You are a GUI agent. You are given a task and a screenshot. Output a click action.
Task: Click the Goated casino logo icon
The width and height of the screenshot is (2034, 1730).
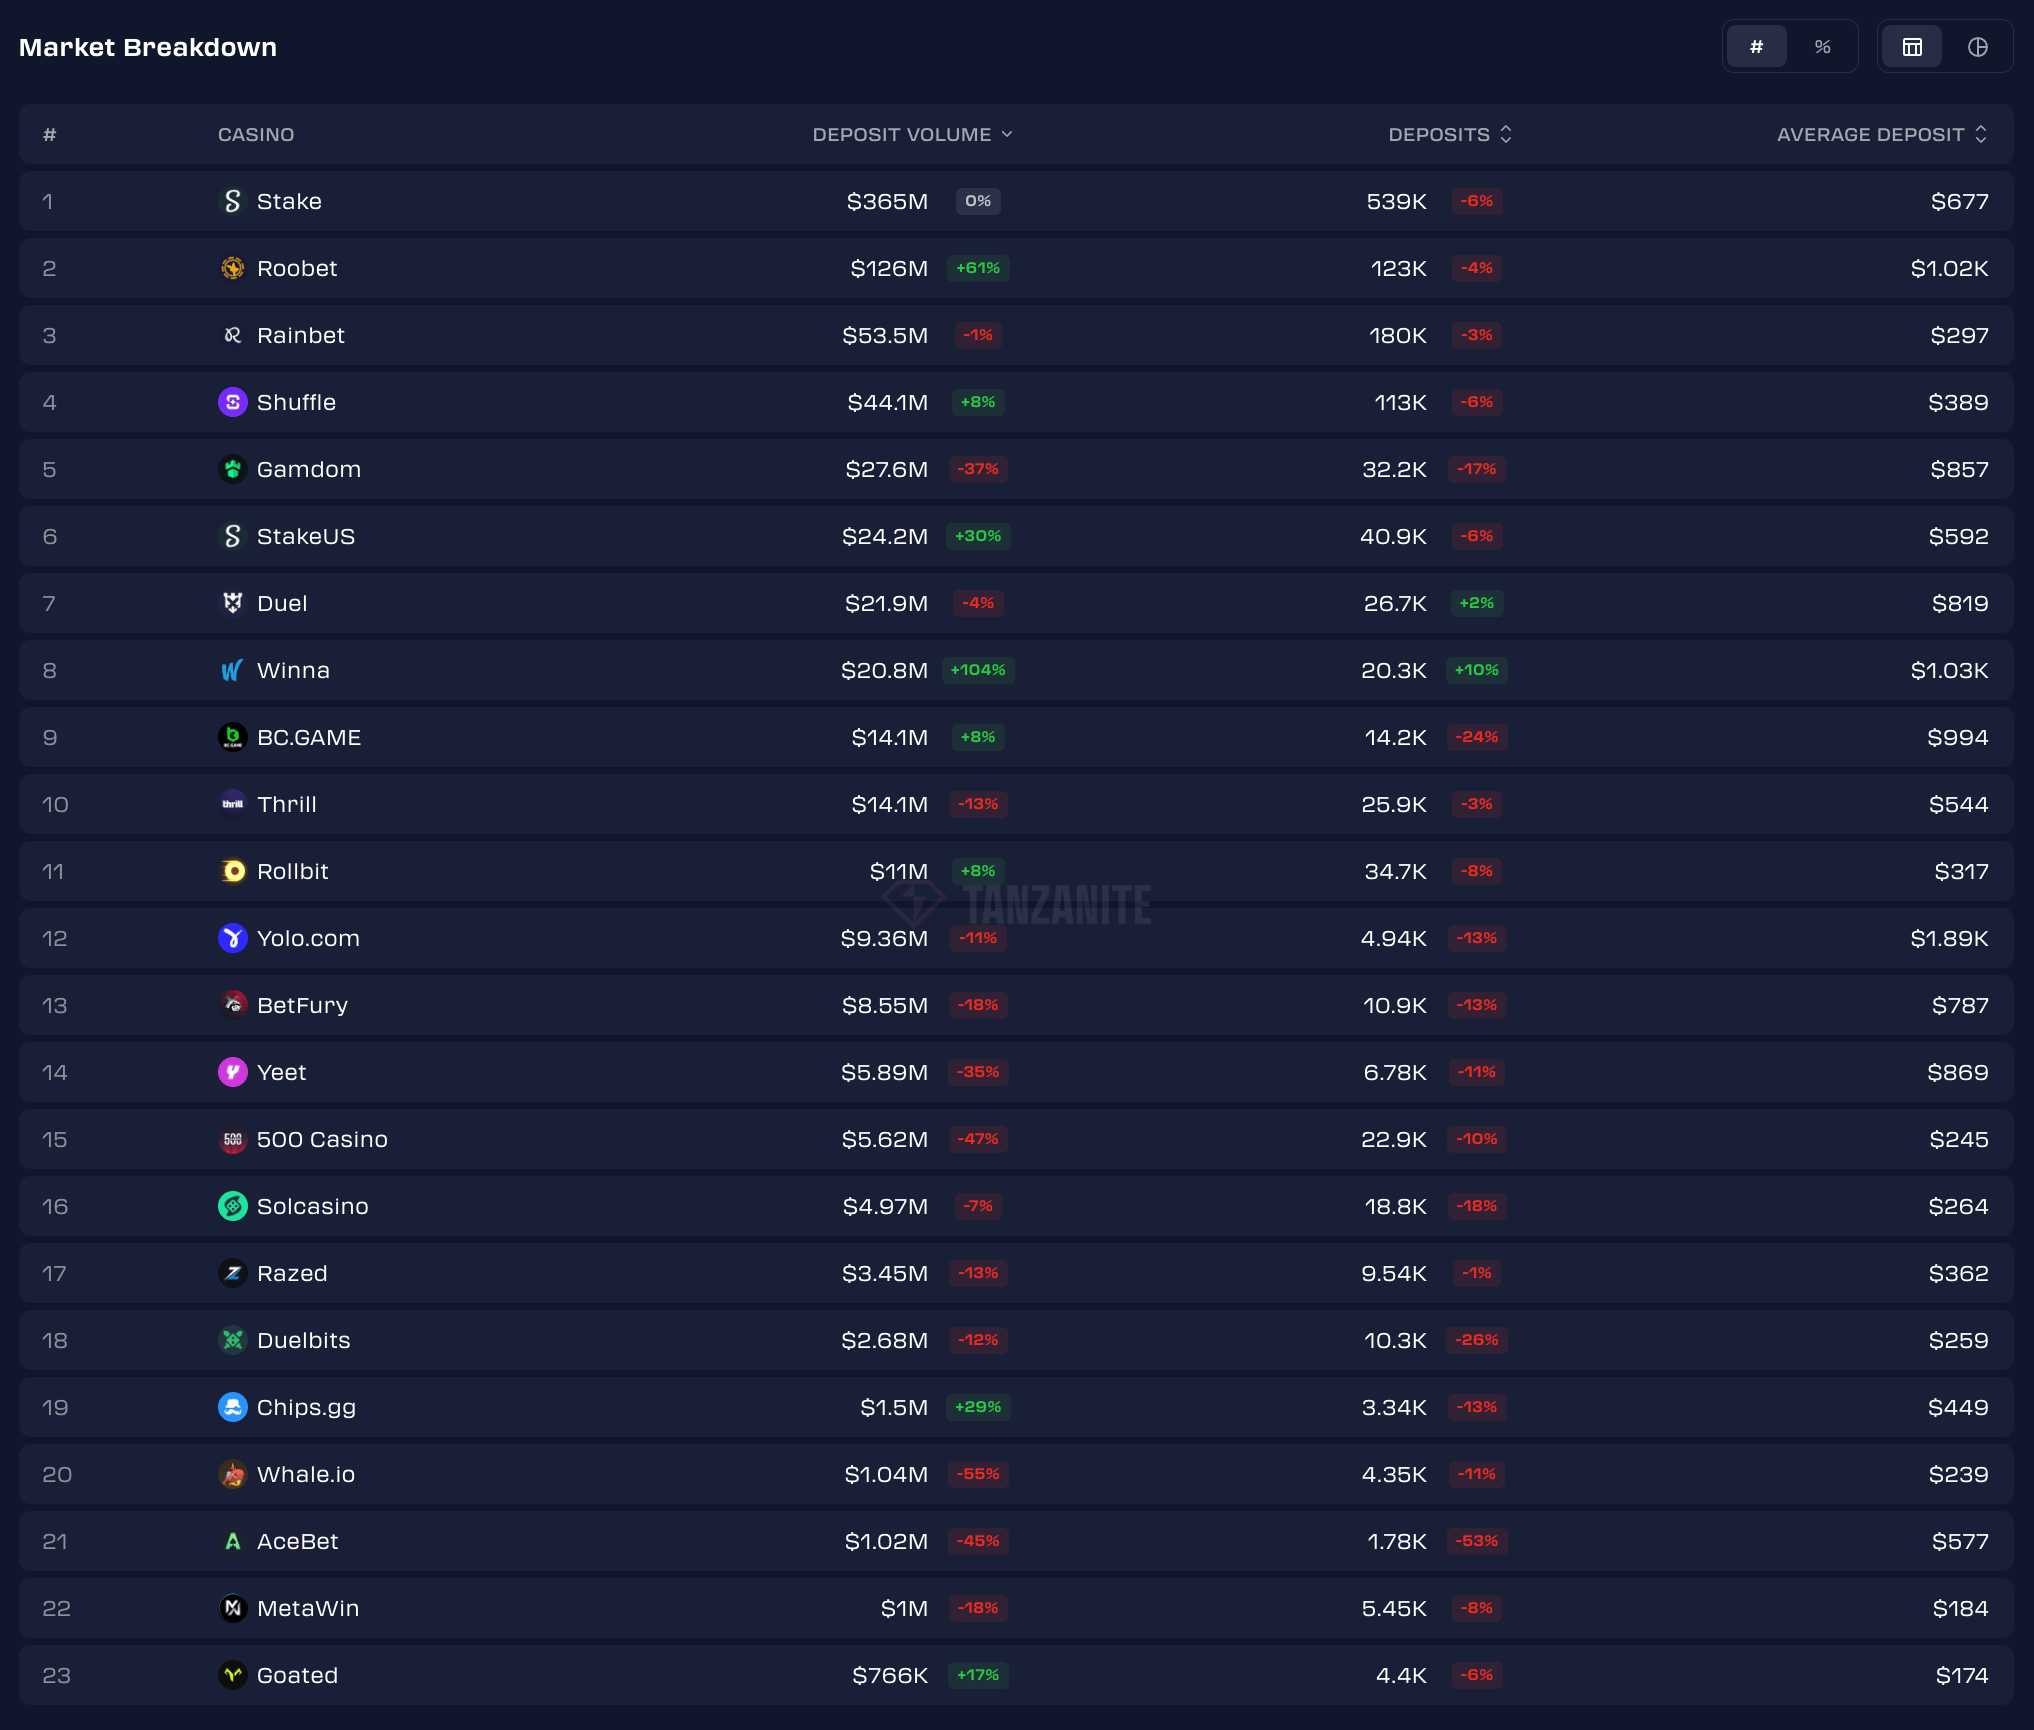(x=232, y=1675)
